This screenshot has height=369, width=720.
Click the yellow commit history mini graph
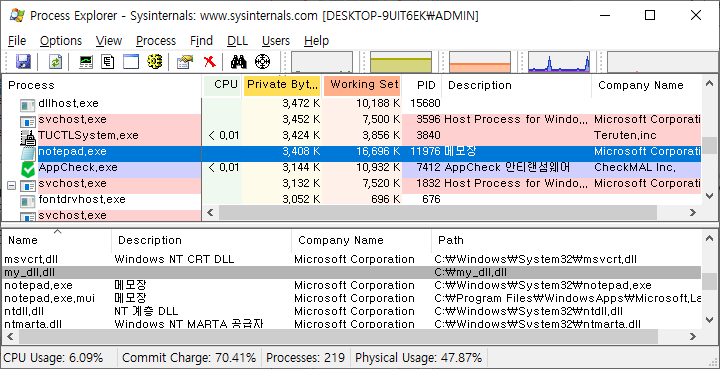pyautogui.click(x=401, y=62)
